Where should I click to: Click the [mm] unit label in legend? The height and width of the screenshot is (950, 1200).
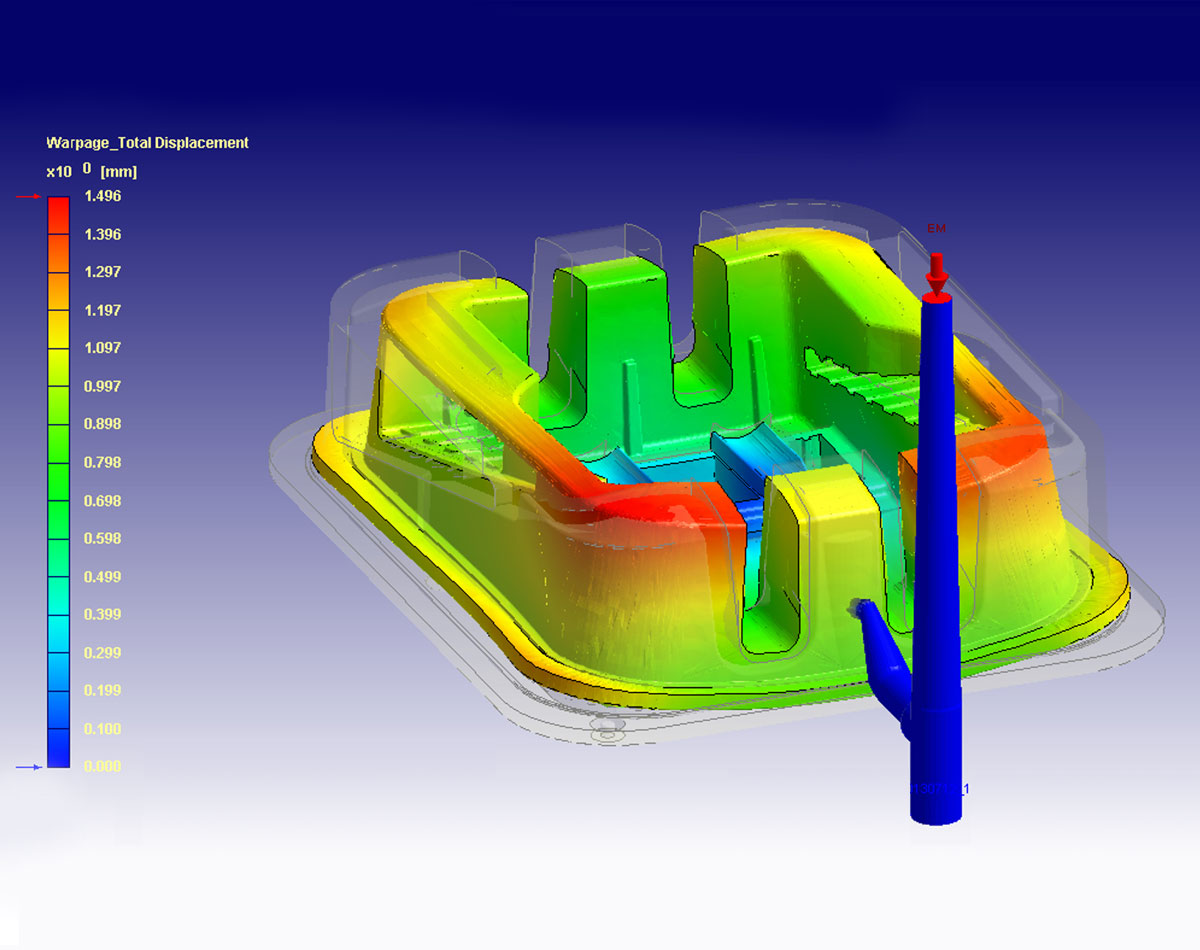119,172
